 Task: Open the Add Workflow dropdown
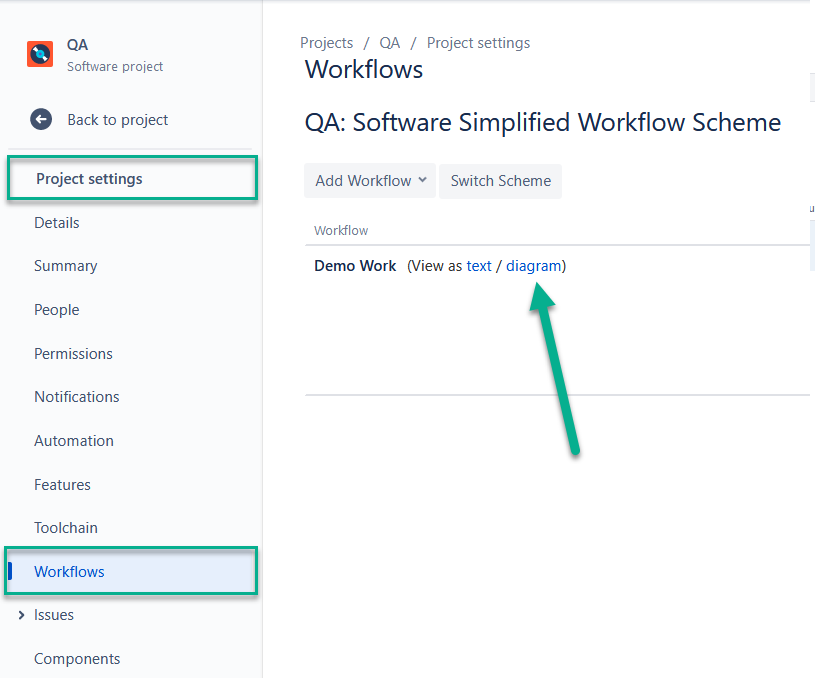point(369,181)
